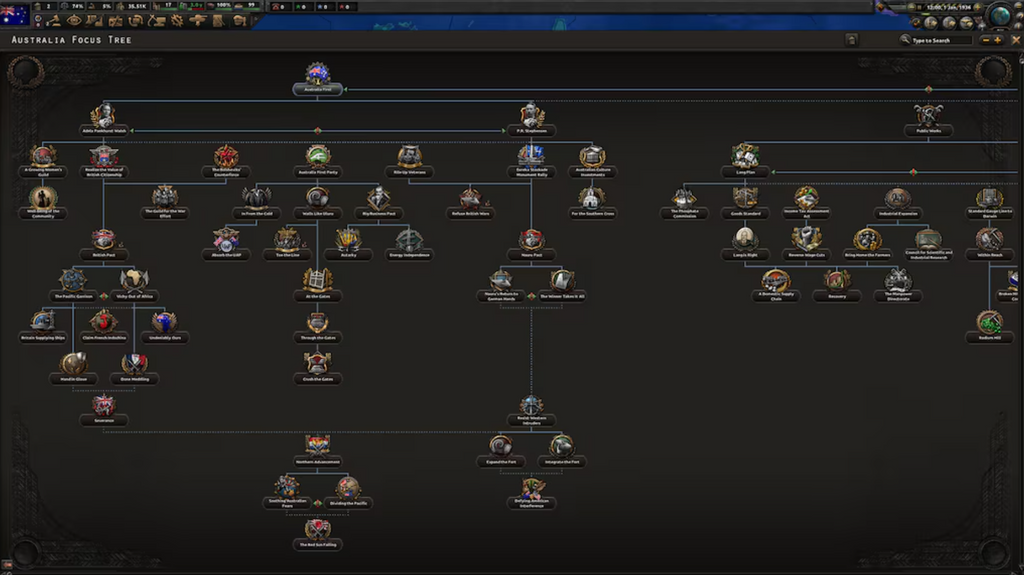The height and width of the screenshot is (575, 1024).
Task: Select Realize the Value of British Citizenship
Action: 104,162
